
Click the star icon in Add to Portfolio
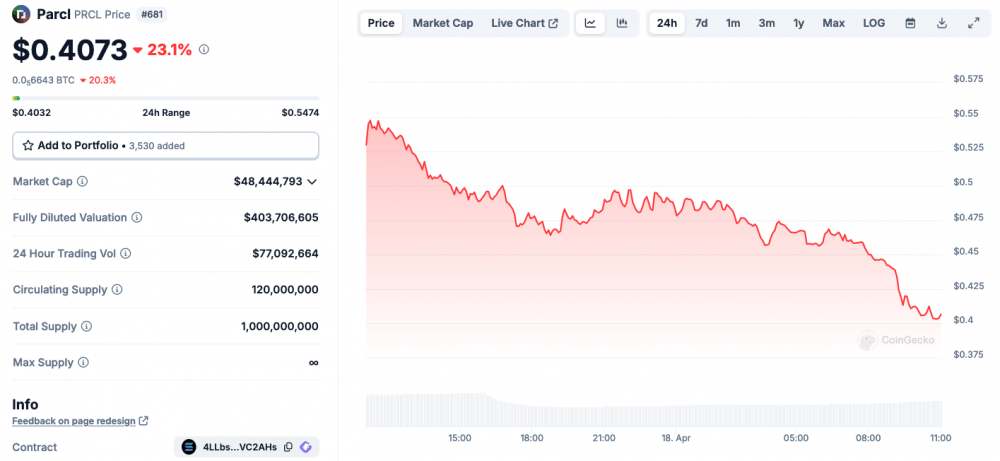pyautogui.click(x=28, y=145)
